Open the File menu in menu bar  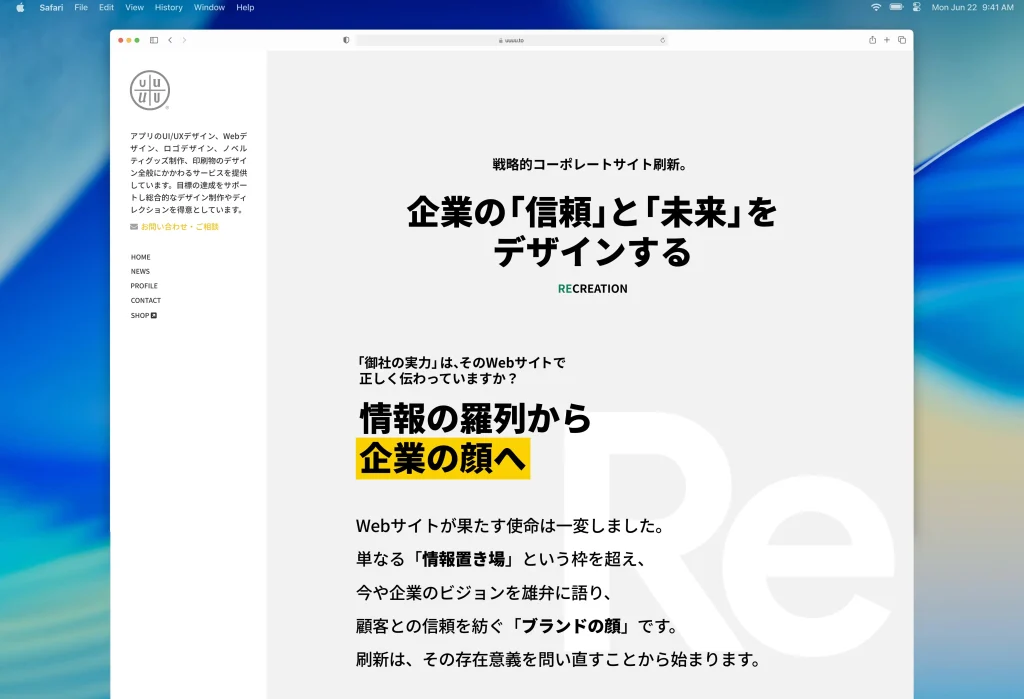coord(81,7)
